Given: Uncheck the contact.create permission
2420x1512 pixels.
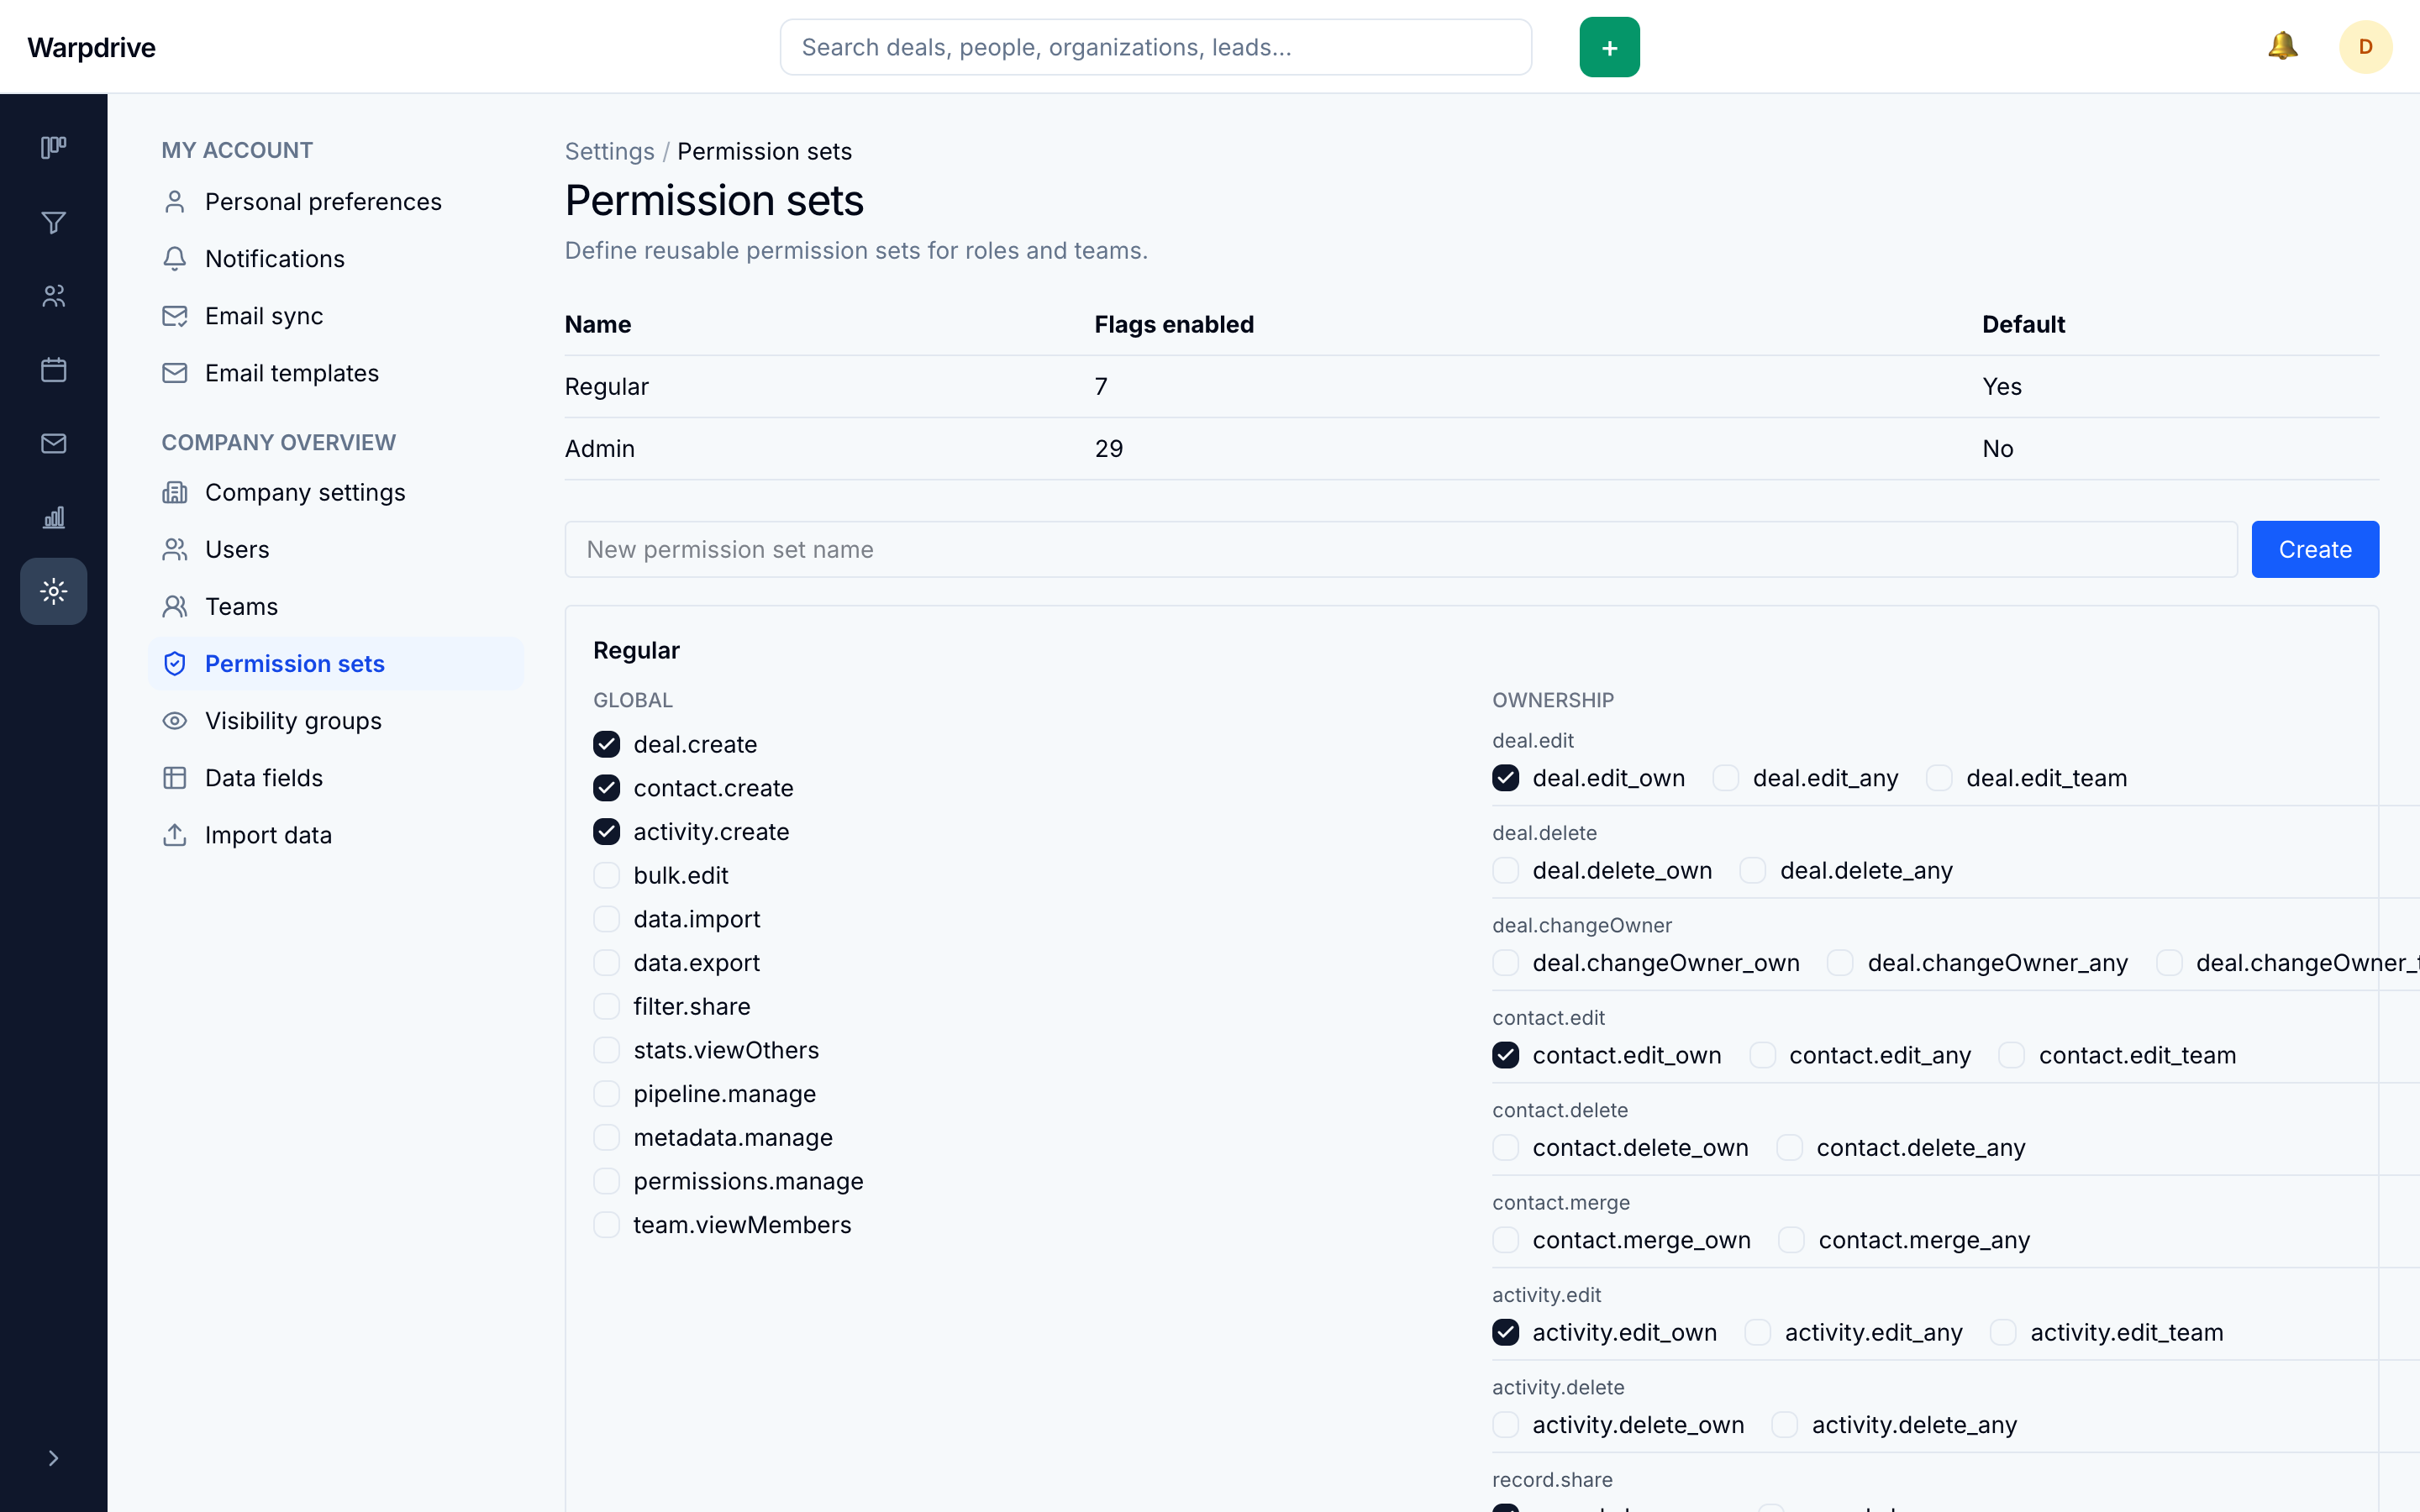Looking at the screenshot, I should [x=606, y=788].
